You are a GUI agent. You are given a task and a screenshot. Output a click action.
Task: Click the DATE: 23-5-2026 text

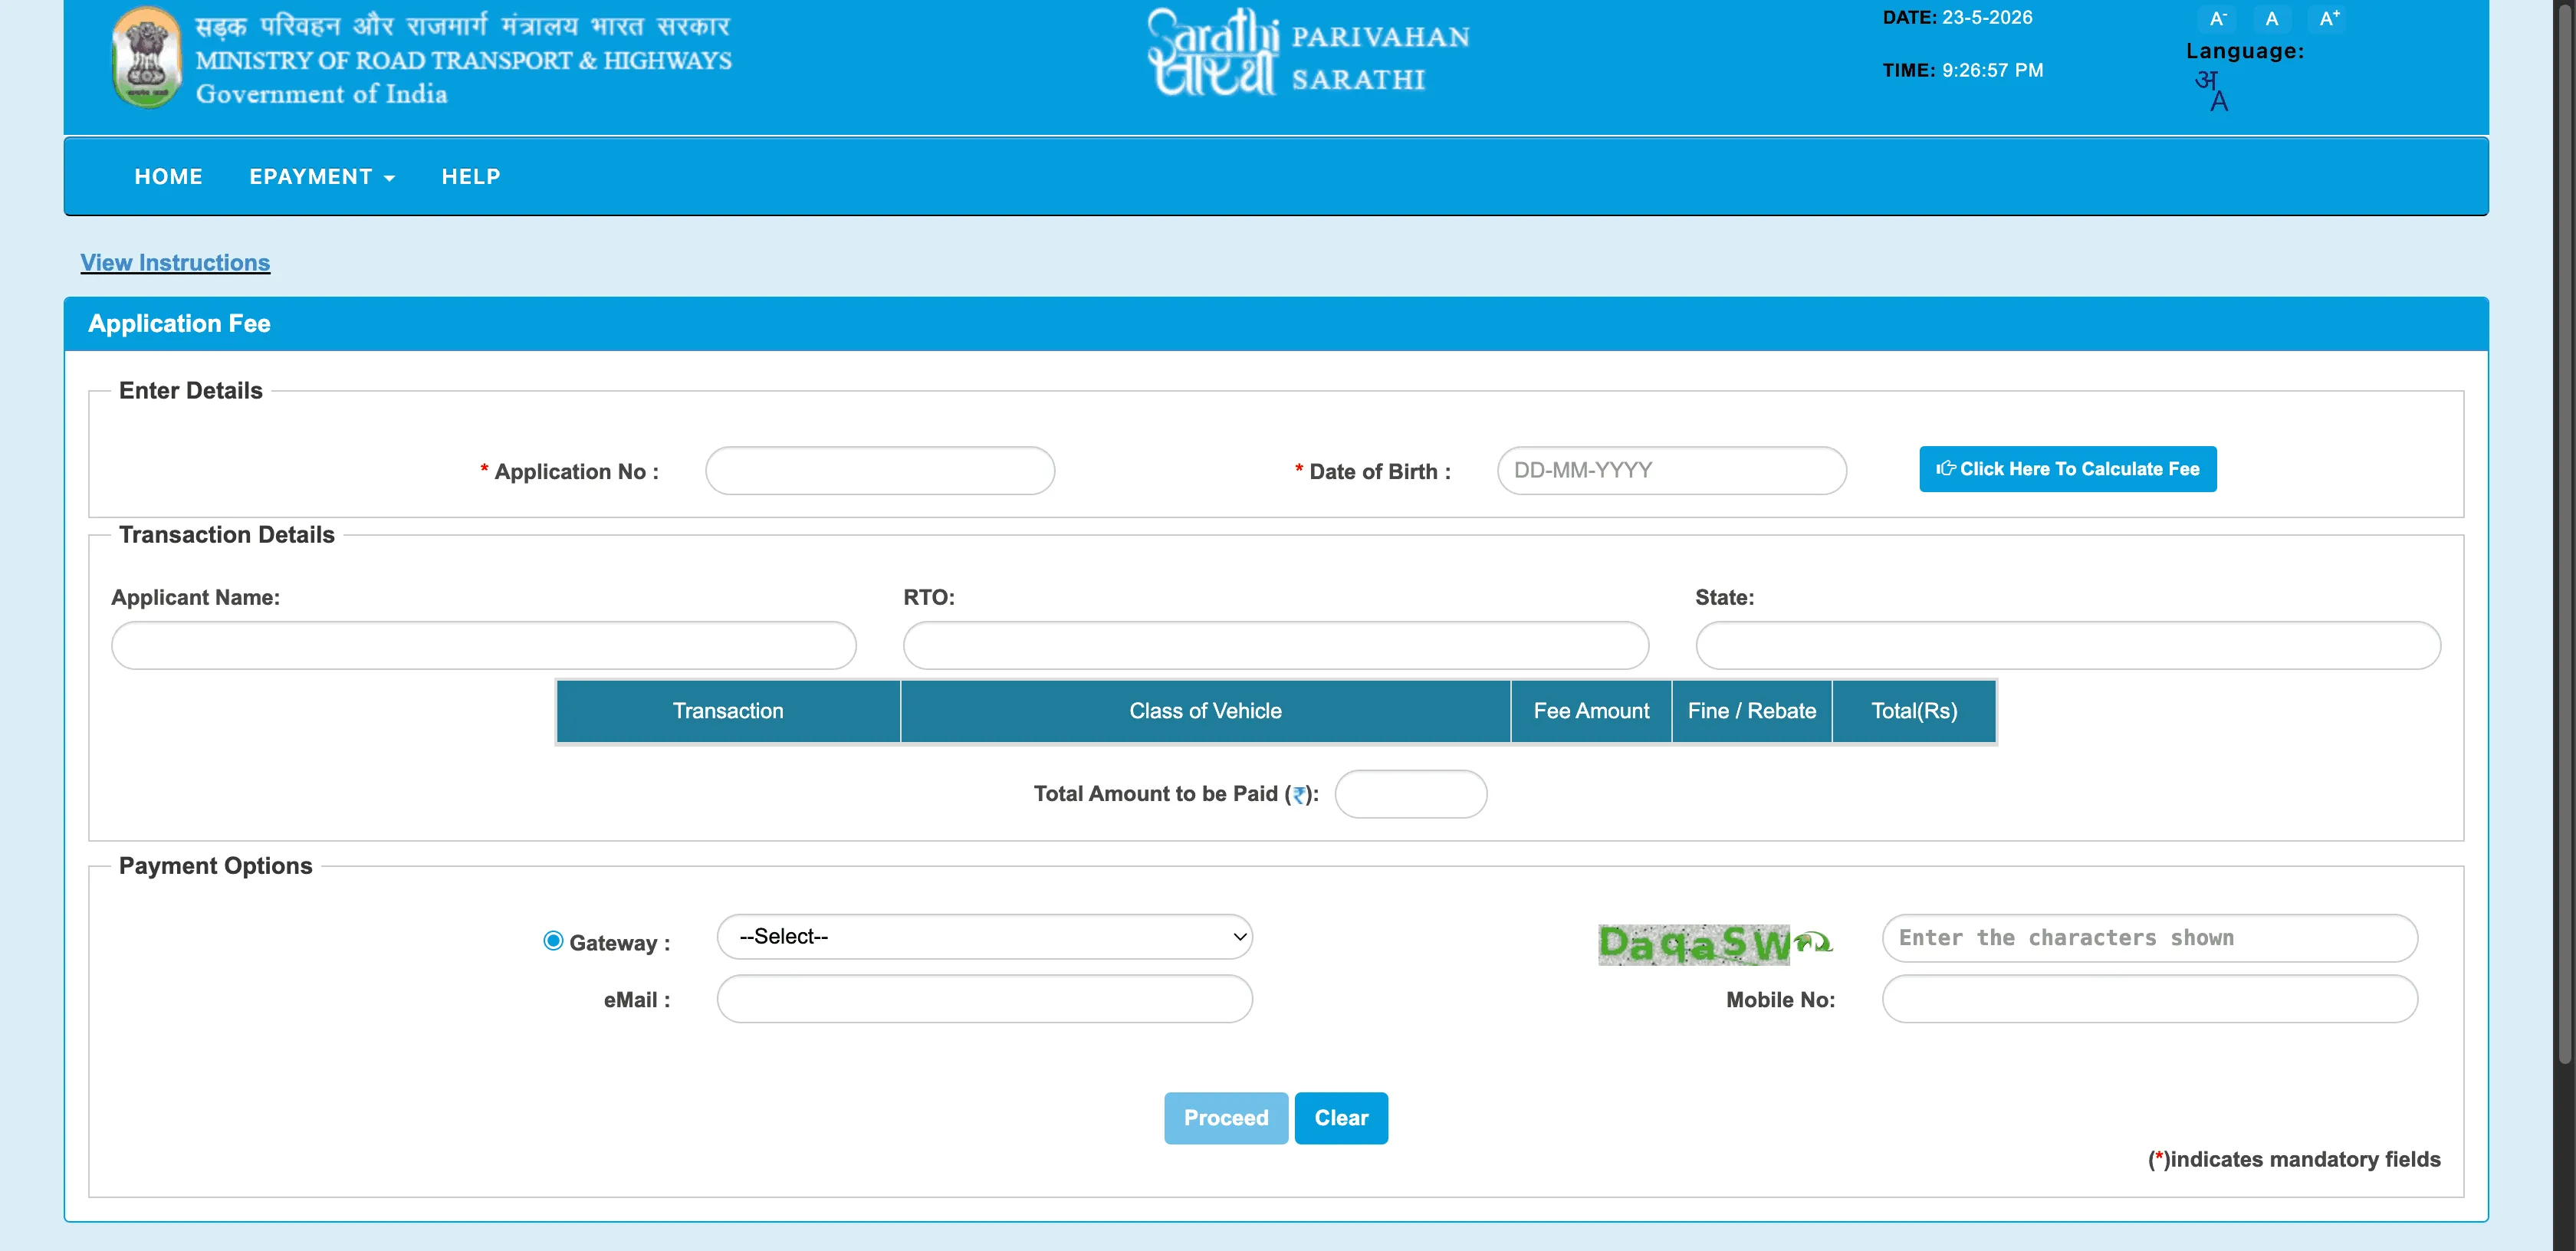click(1957, 18)
